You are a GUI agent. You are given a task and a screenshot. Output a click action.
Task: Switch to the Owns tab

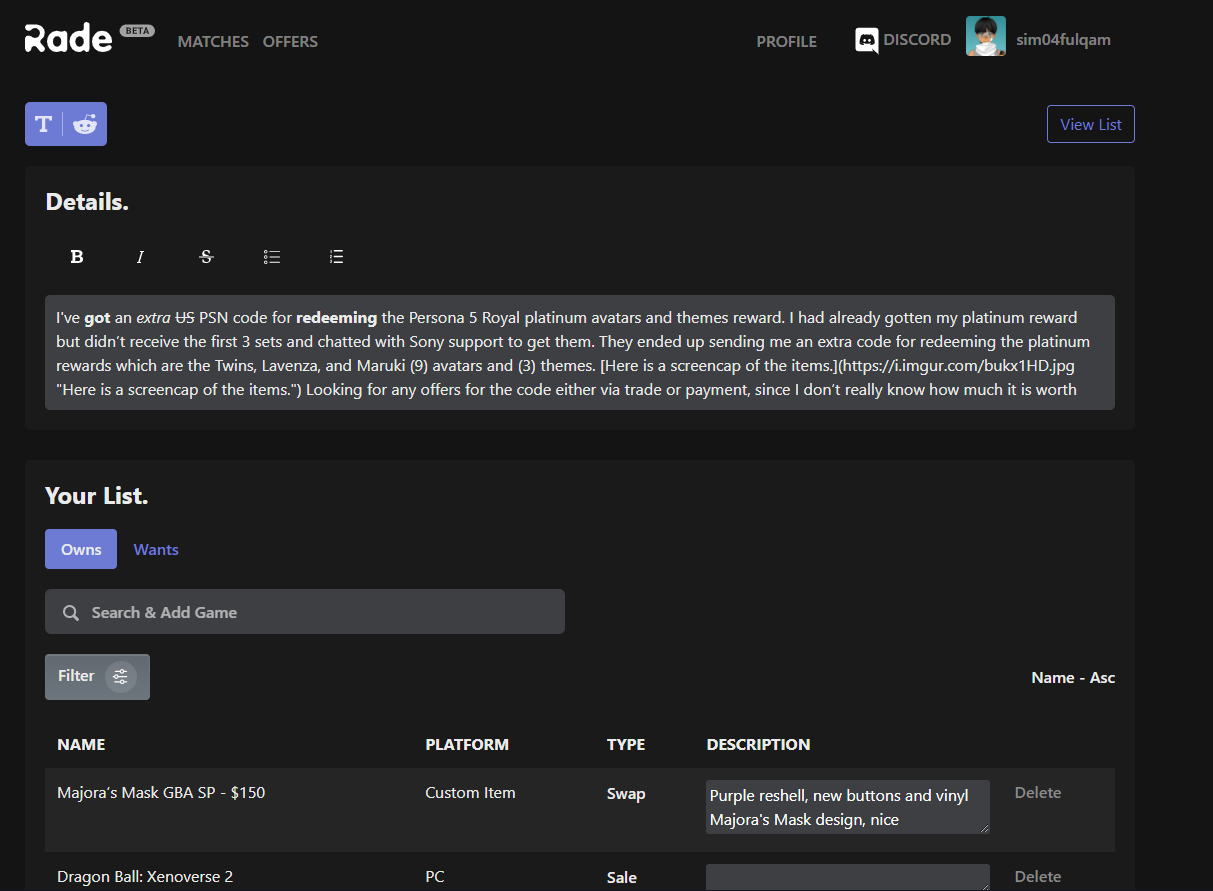pos(81,549)
